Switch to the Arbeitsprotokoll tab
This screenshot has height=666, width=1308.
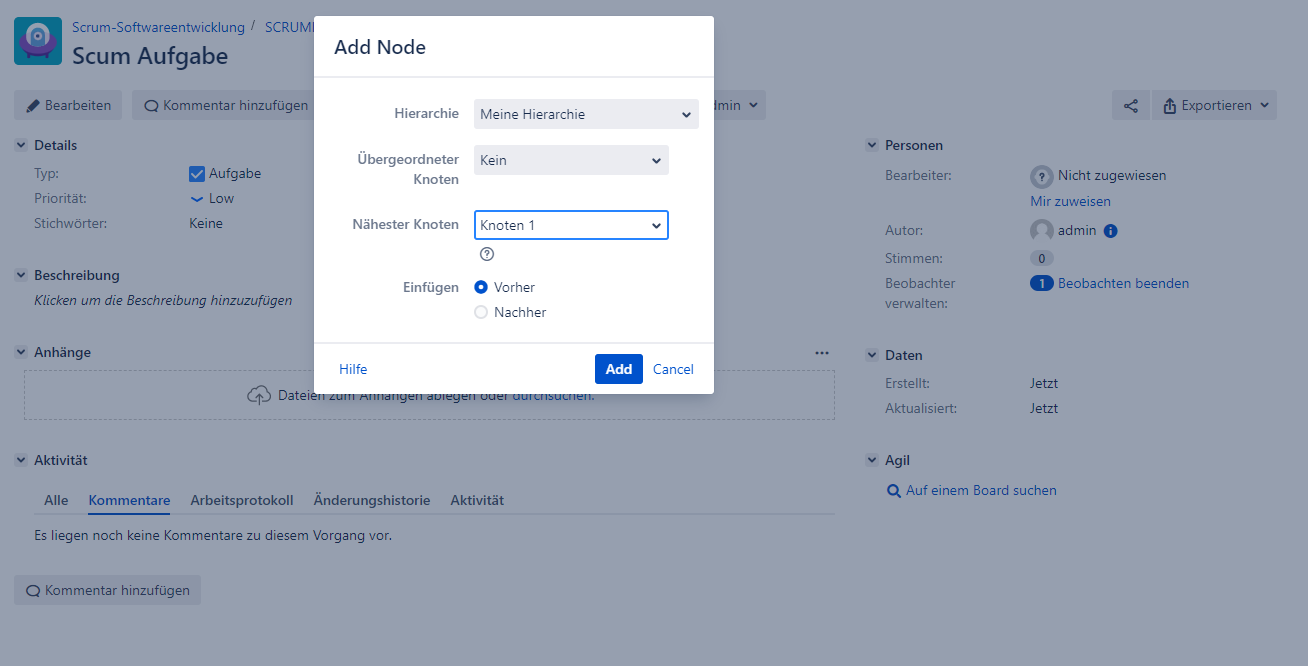tap(241, 500)
